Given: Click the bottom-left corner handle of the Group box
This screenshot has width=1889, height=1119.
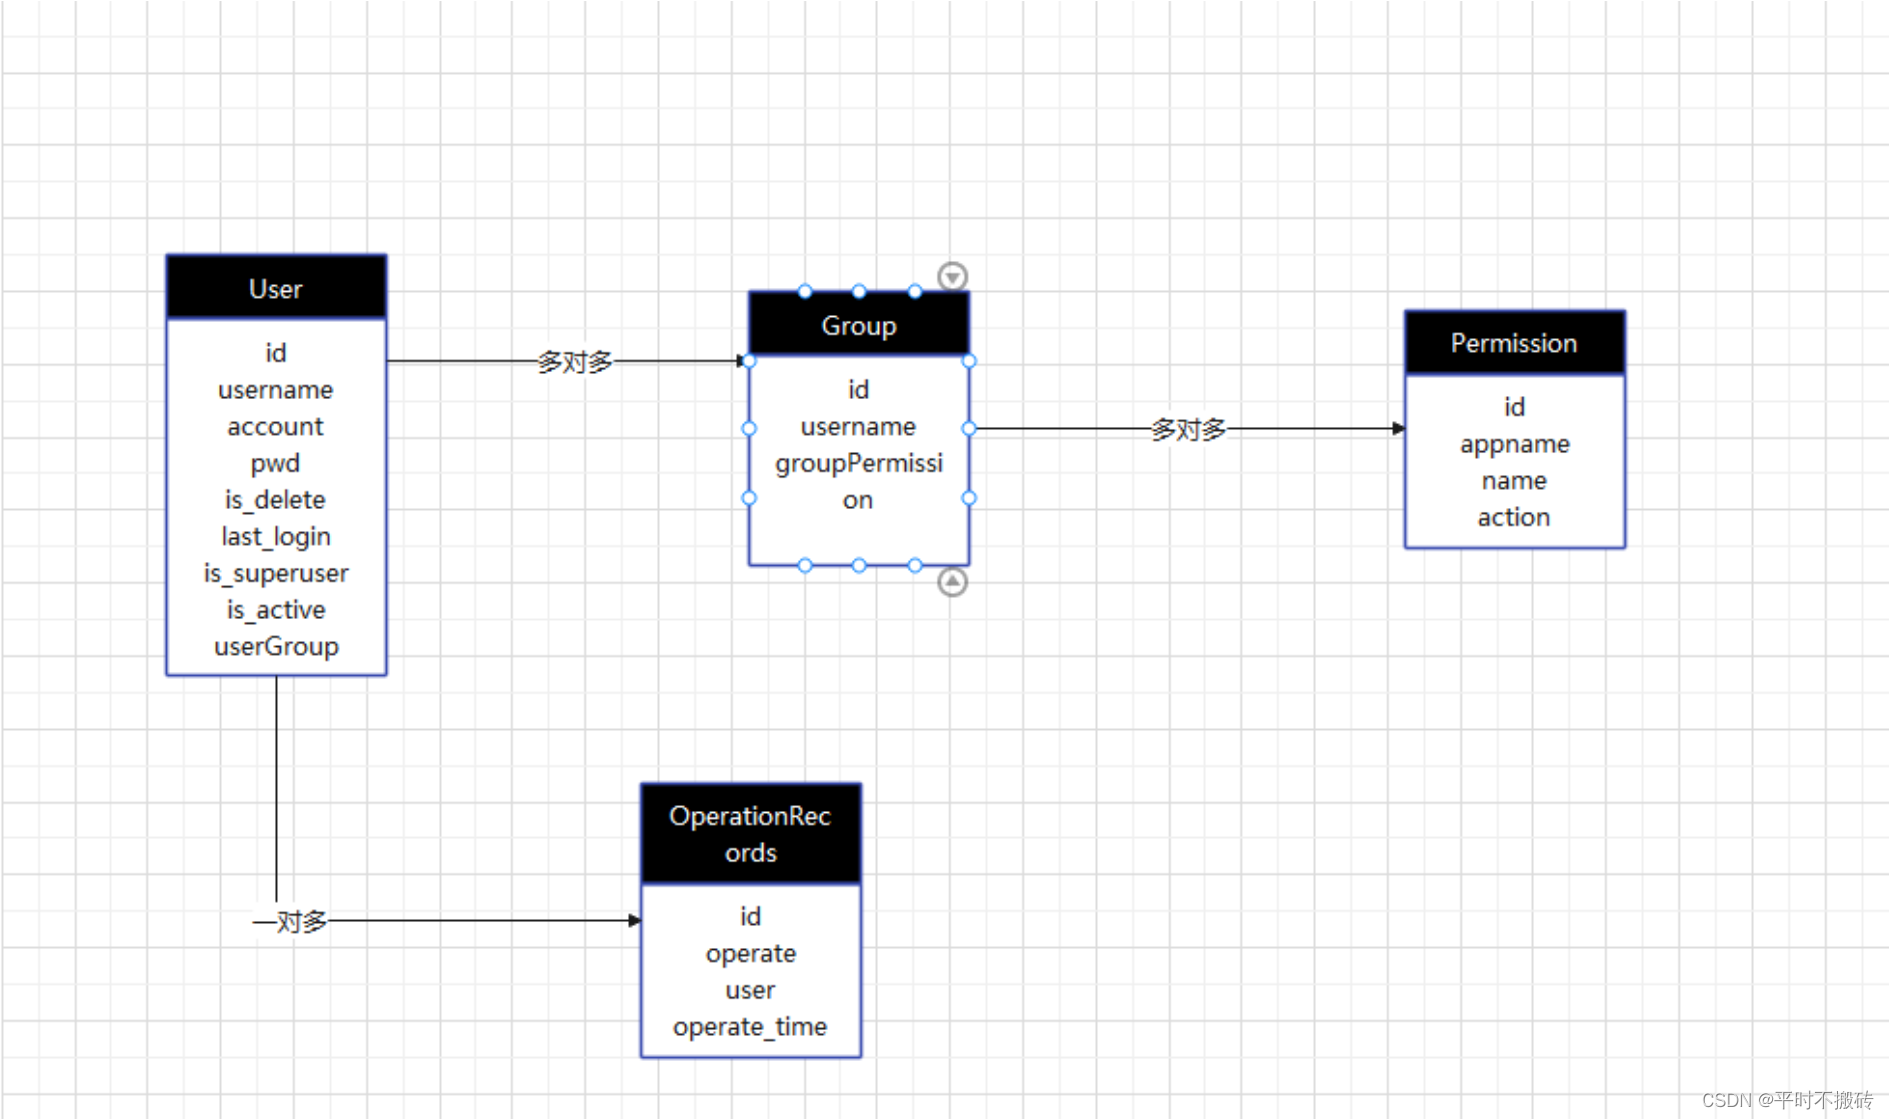Looking at the screenshot, I should (x=805, y=564).
